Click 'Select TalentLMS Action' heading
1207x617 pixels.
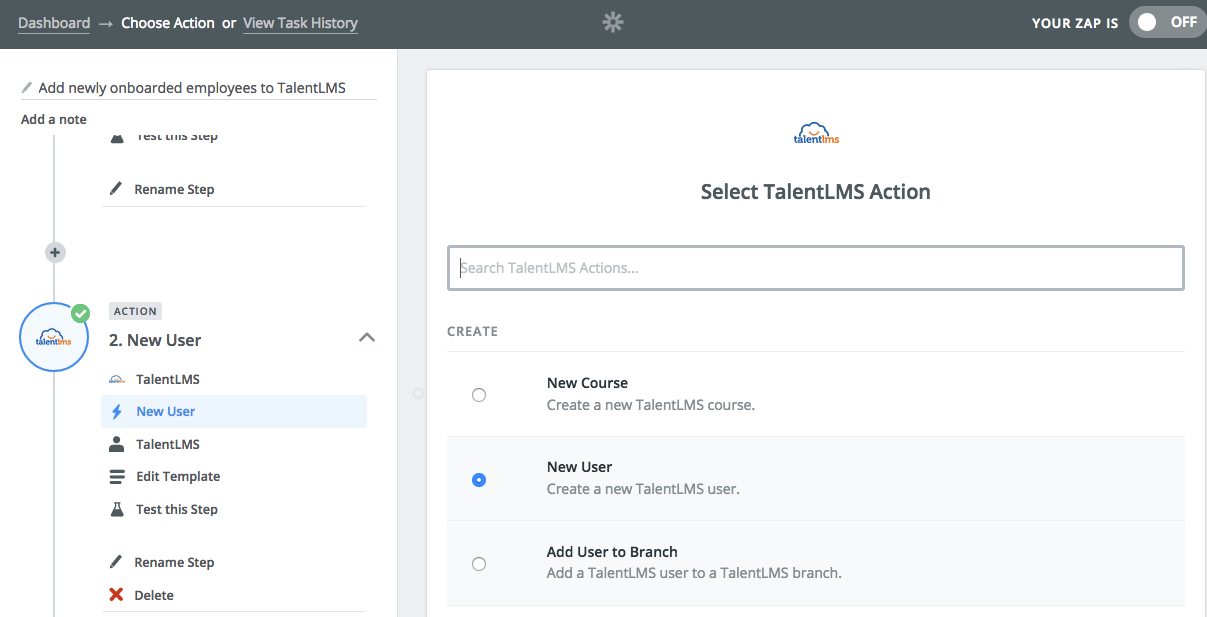point(816,192)
